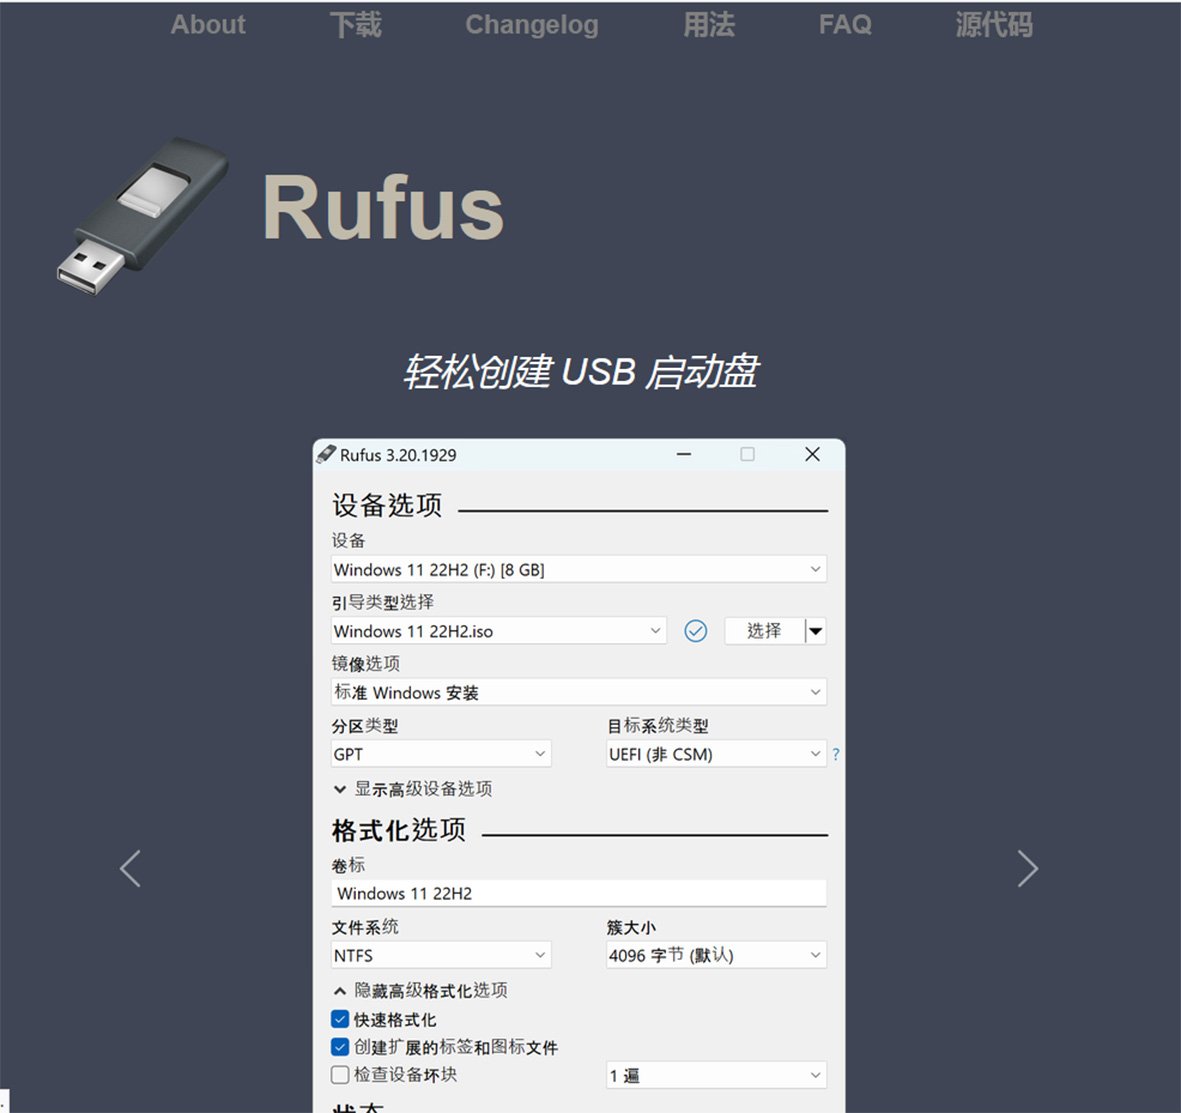Open the 目标系统类型 UEFI dropdown
This screenshot has width=1181, height=1113.
pyautogui.click(x=716, y=754)
